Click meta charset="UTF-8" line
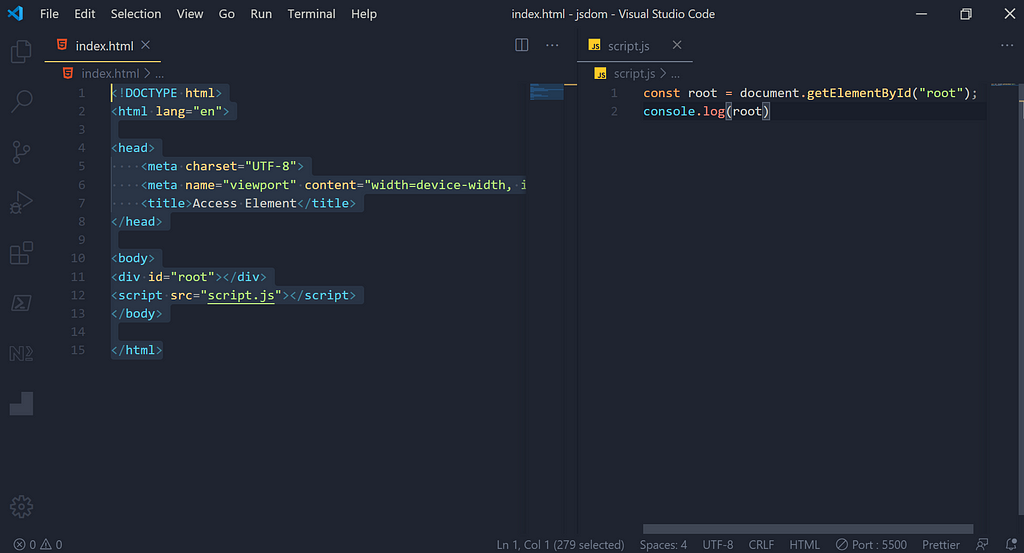This screenshot has height=553, width=1024. [x=222, y=166]
